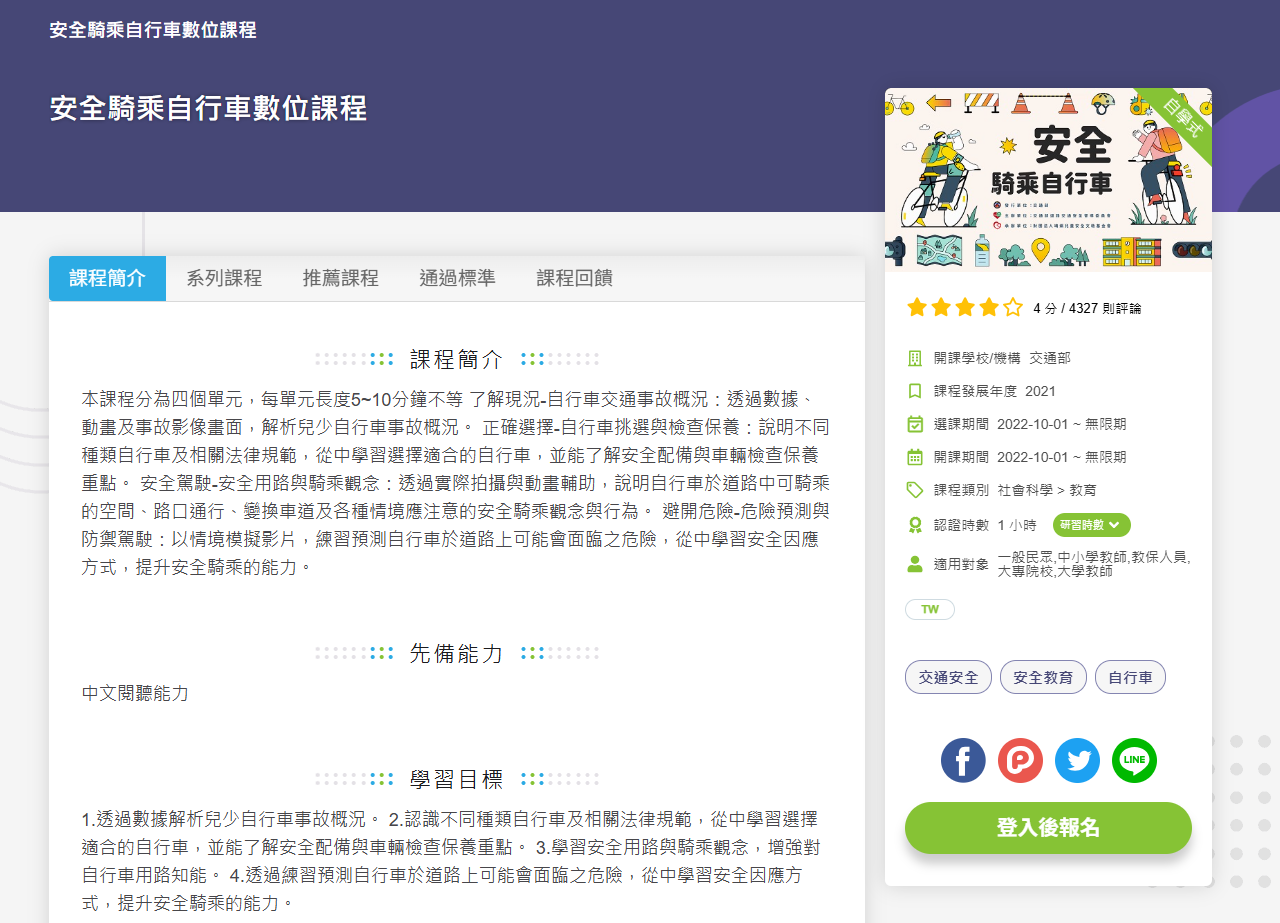Share course on Facebook

[x=963, y=761]
